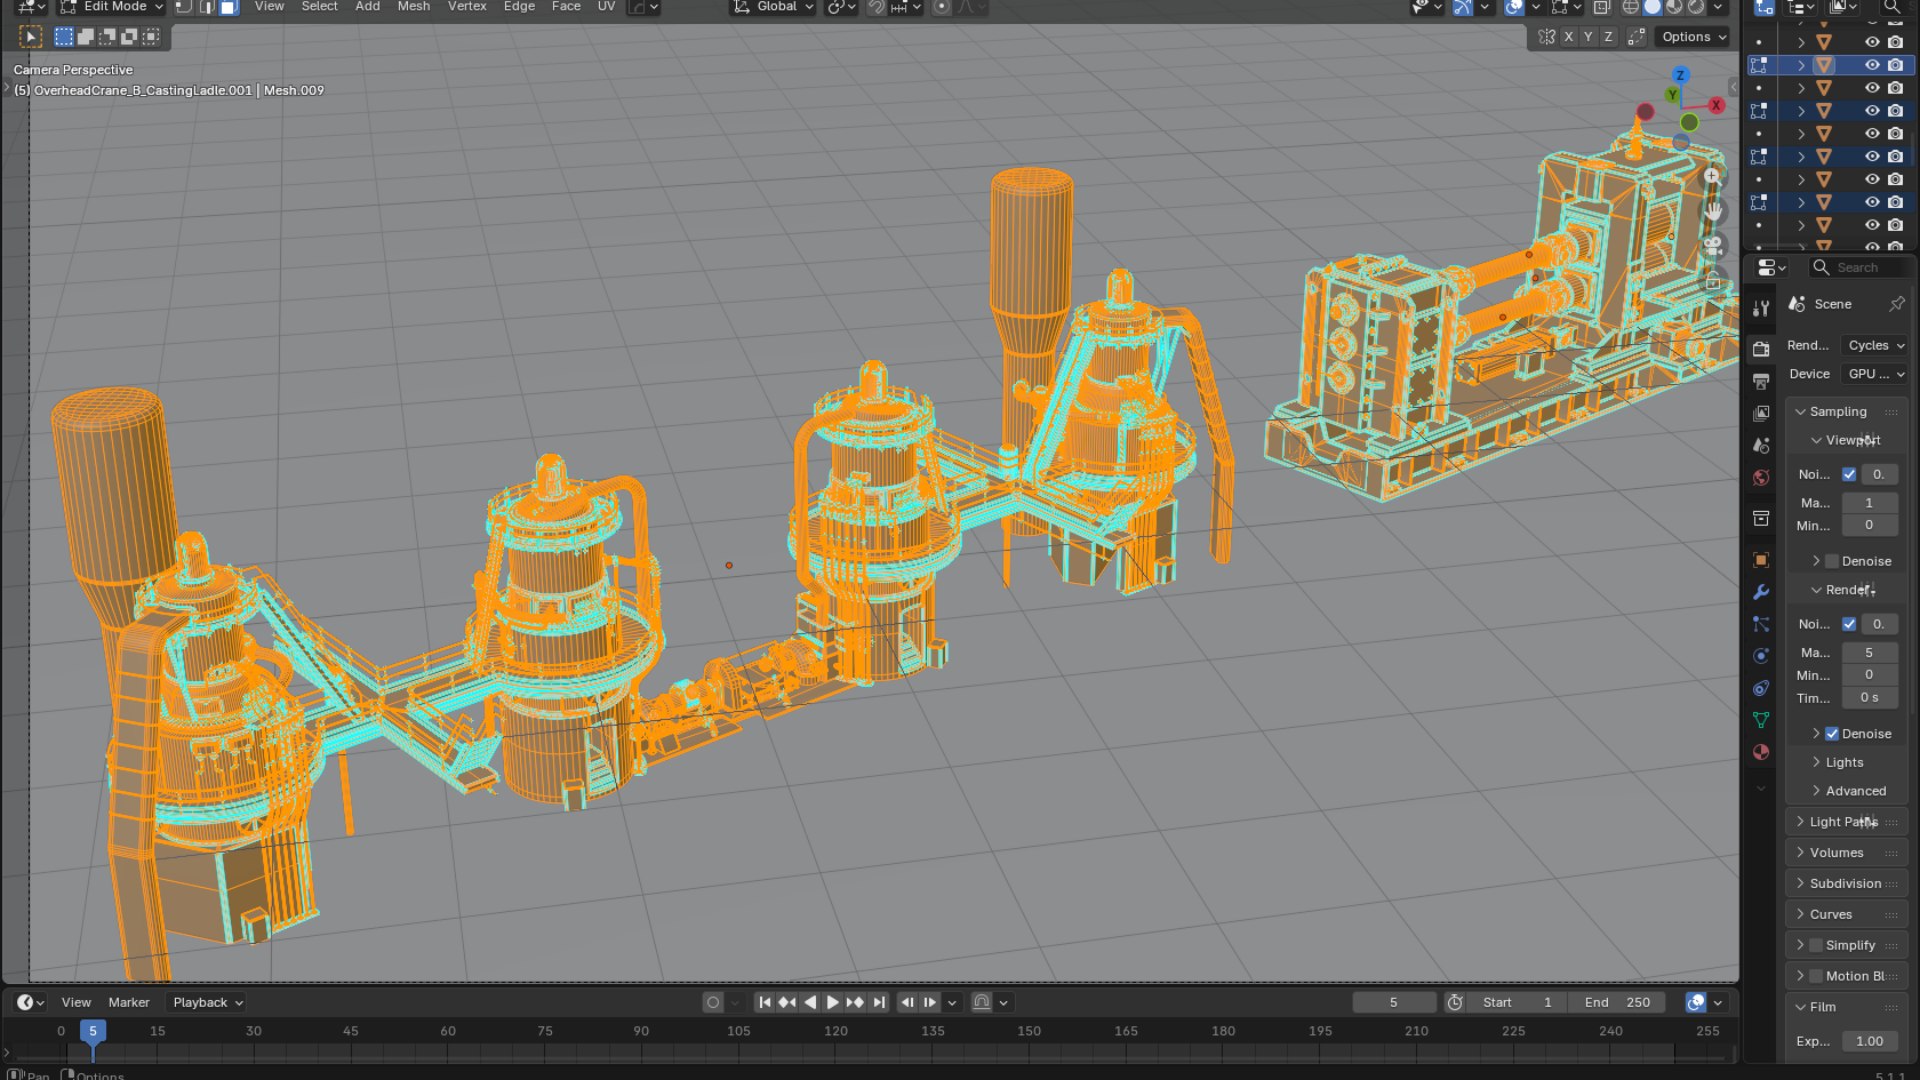
Task: Click the Film Exposure slider field
Action: (1869, 1041)
